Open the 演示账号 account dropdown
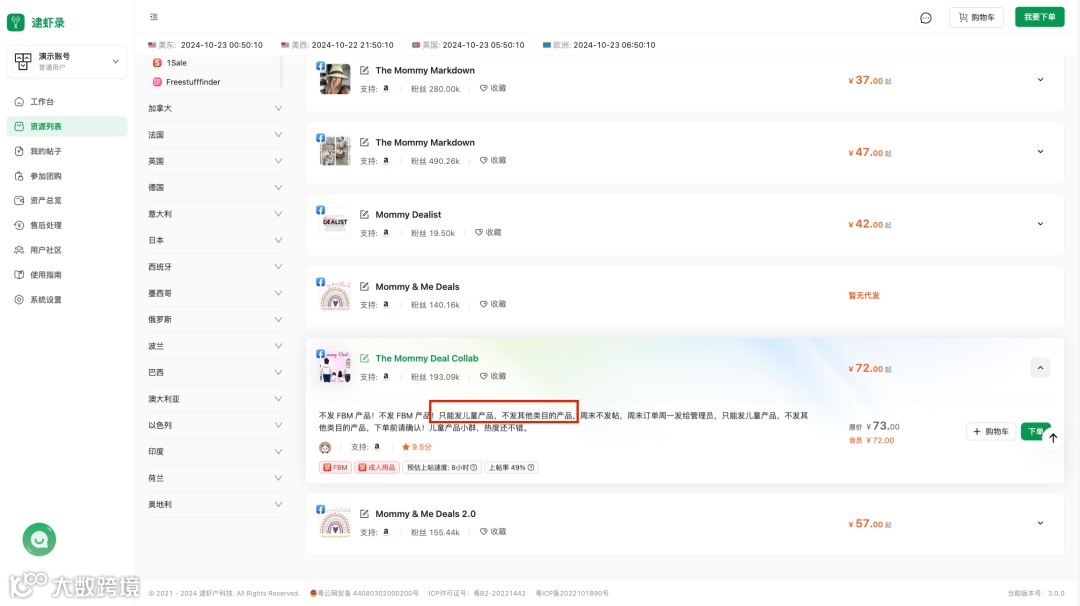The image size is (1080, 606). 67,61
